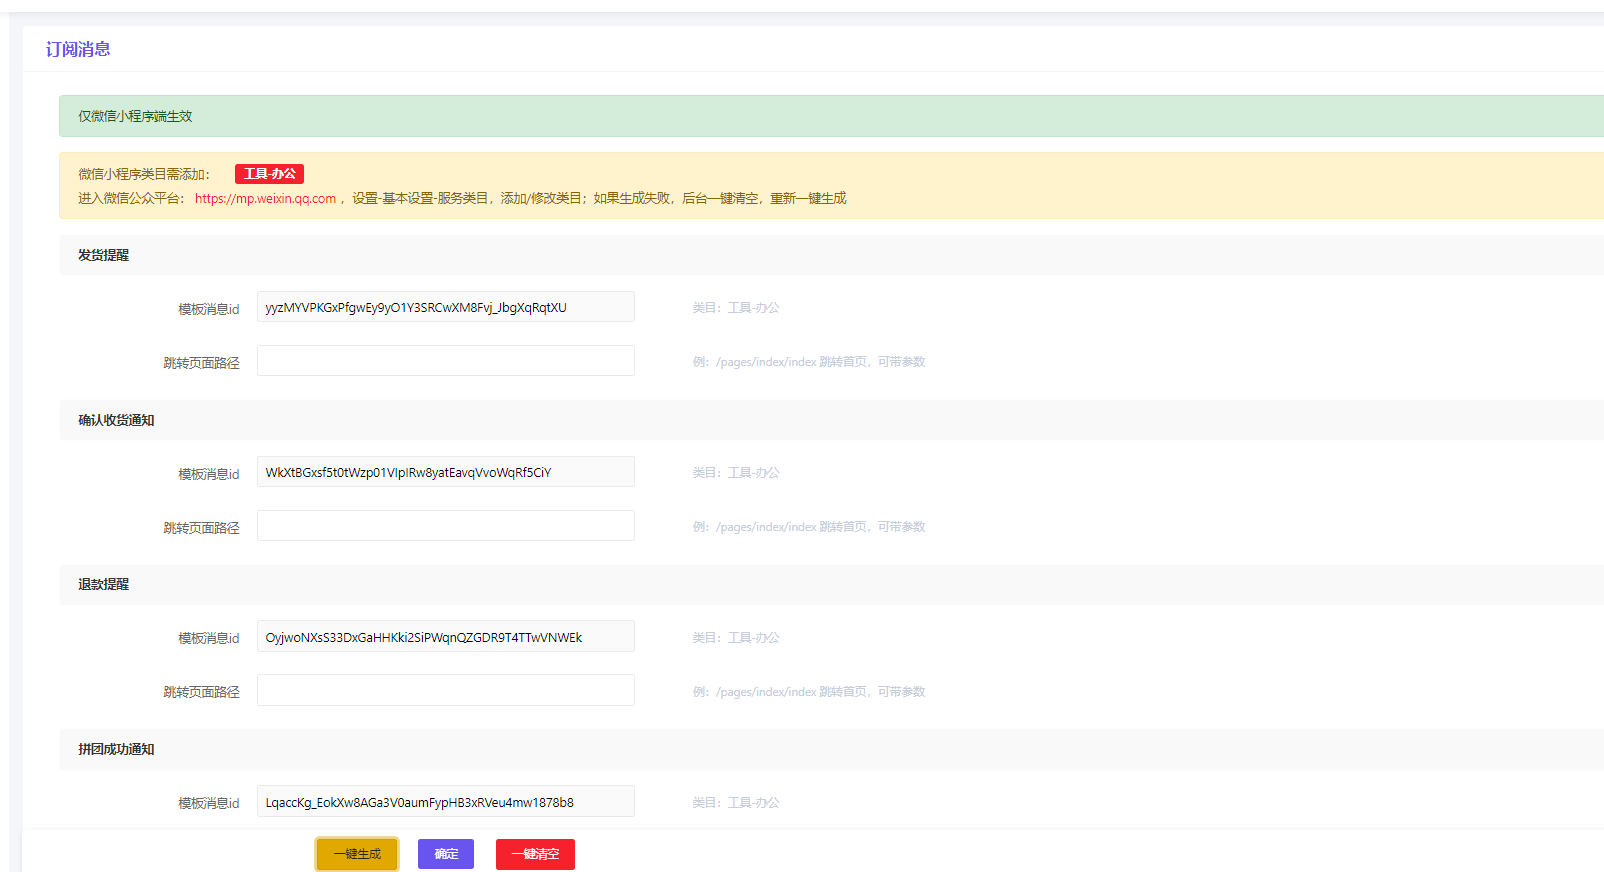Screen dimensions: 1604x872
Task: Click 类目: 工具-办公 hint beside 退款提醒 template id
Action: coord(736,638)
